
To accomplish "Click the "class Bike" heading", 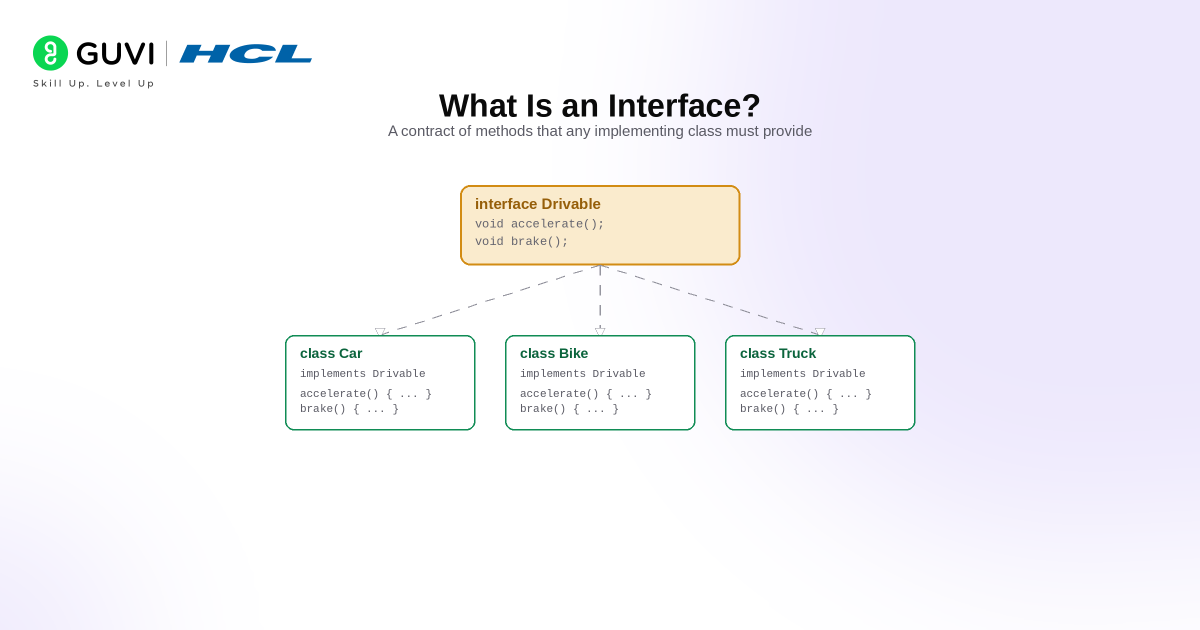I will tap(554, 353).
